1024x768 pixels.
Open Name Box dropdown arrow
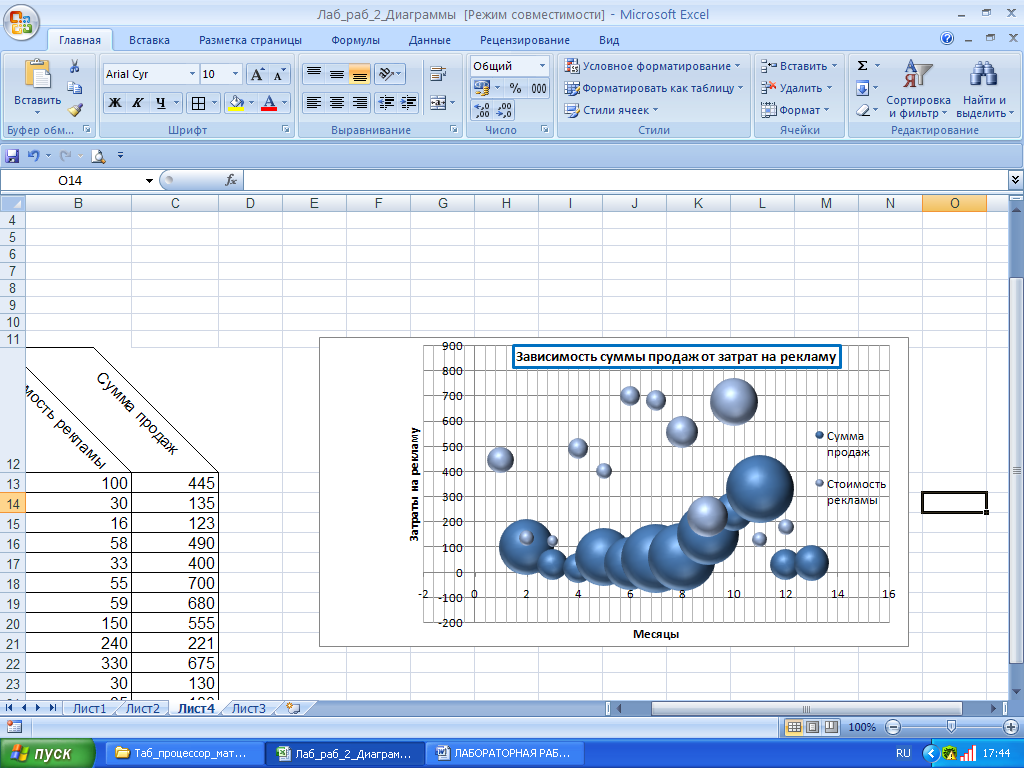coord(149,181)
